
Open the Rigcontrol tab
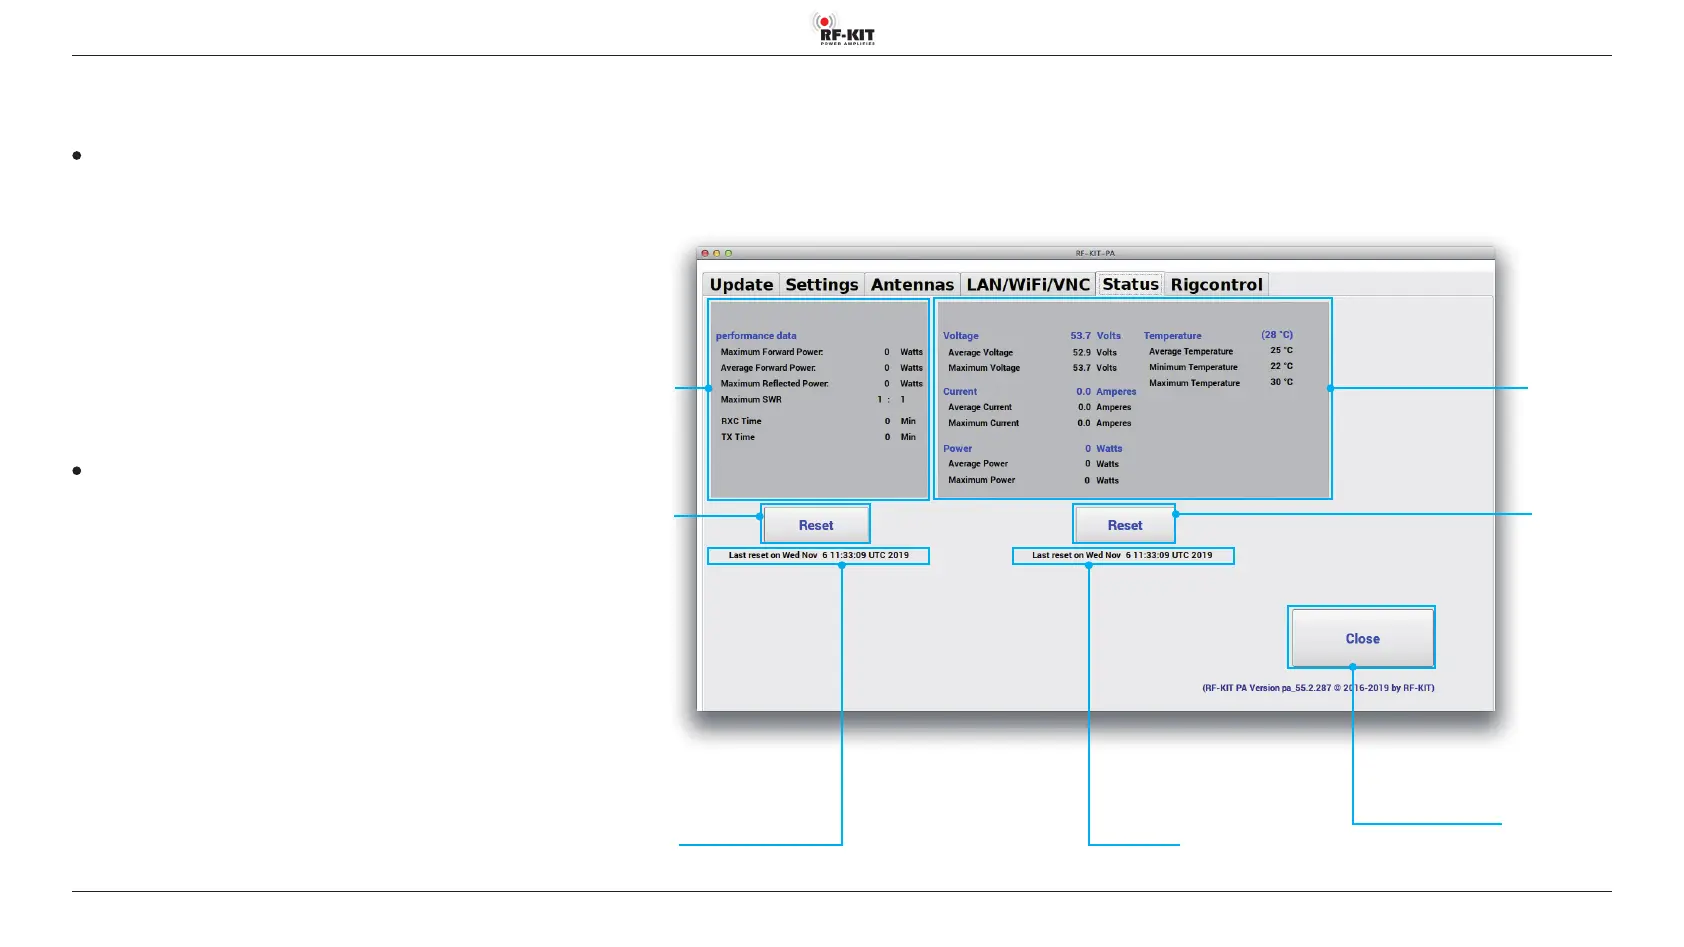click(x=1216, y=285)
